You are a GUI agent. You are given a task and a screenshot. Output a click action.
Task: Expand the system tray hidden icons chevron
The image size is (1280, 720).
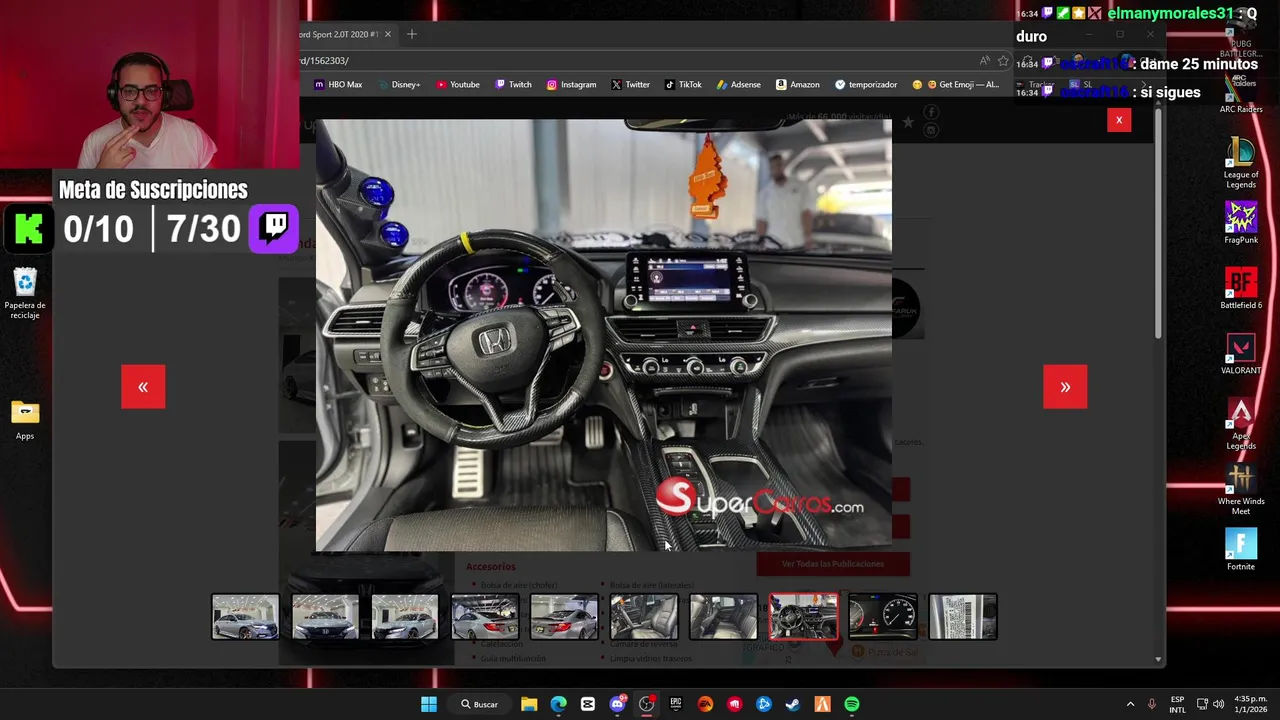pyautogui.click(x=1130, y=704)
